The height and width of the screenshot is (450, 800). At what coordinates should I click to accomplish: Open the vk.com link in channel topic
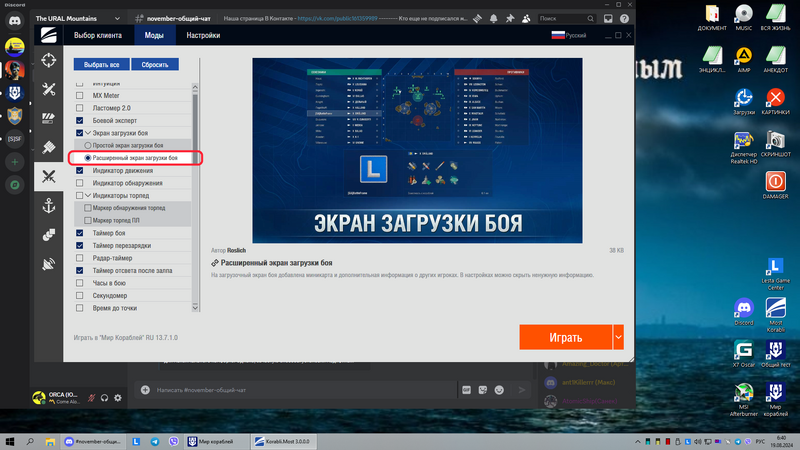(x=337, y=18)
